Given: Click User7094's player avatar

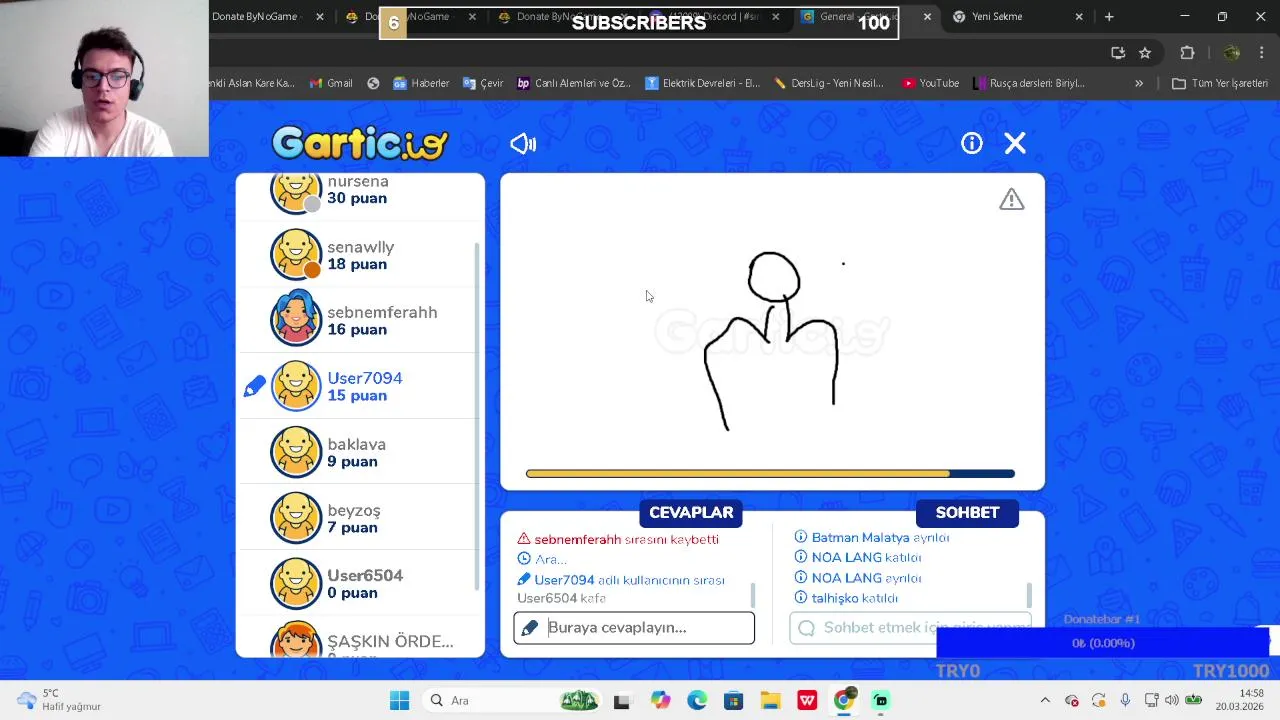Looking at the screenshot, I should click(x=296, y=386).
